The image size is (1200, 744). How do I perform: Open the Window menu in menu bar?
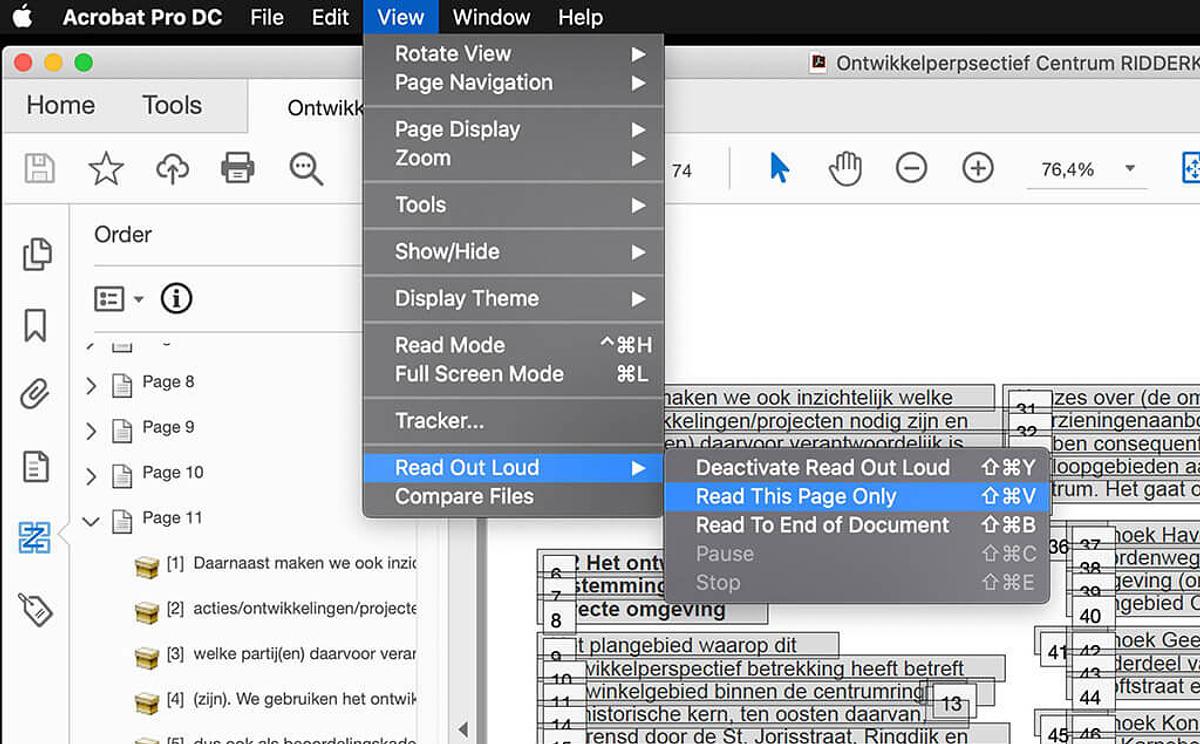(x=489, y=17)
